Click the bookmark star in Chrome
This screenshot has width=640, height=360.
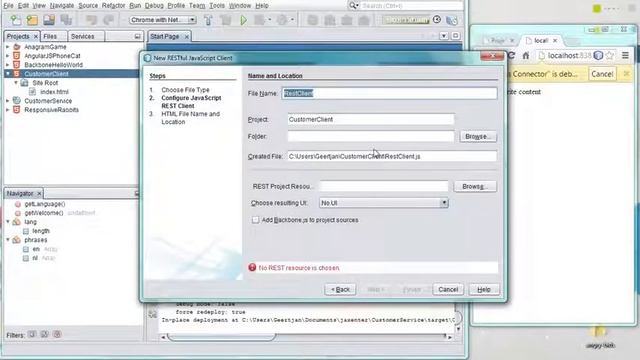click(610, 56)
